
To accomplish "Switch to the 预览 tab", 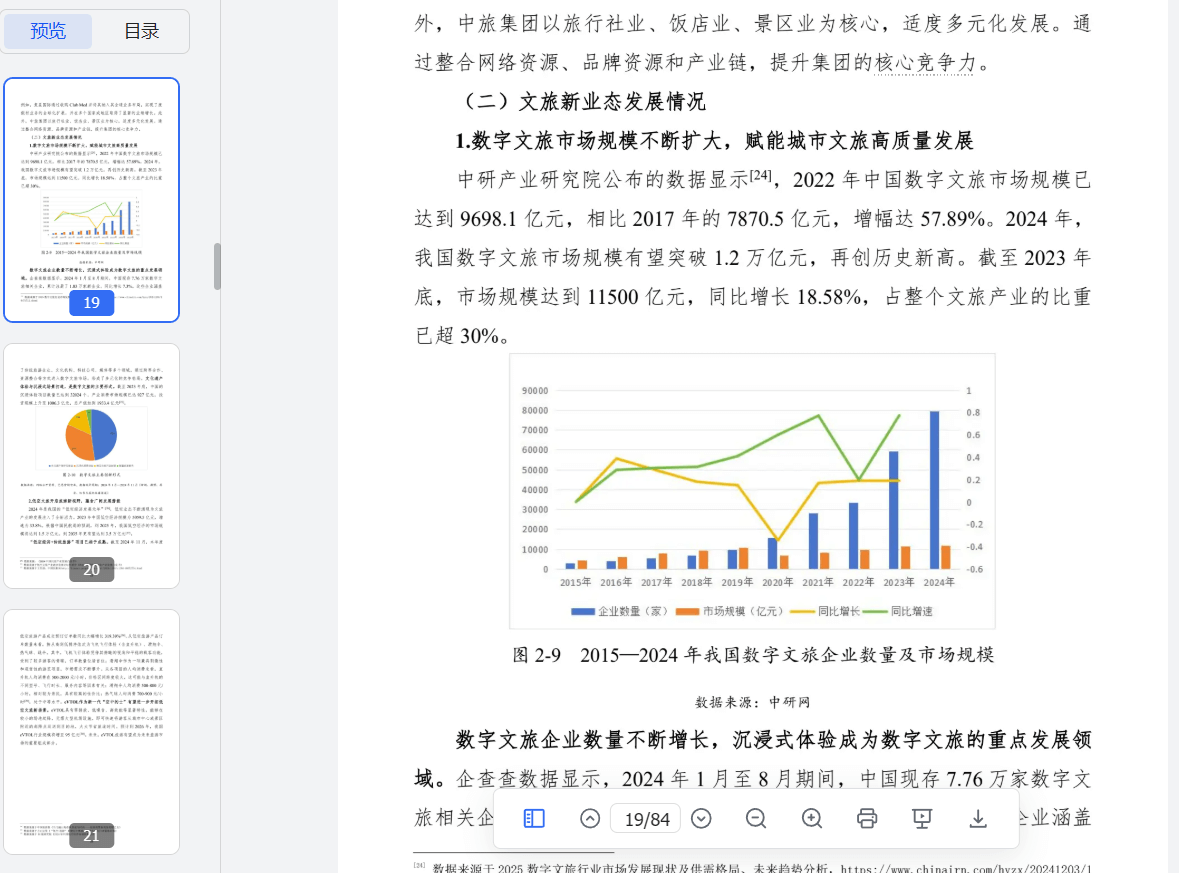I will [48, 32].
